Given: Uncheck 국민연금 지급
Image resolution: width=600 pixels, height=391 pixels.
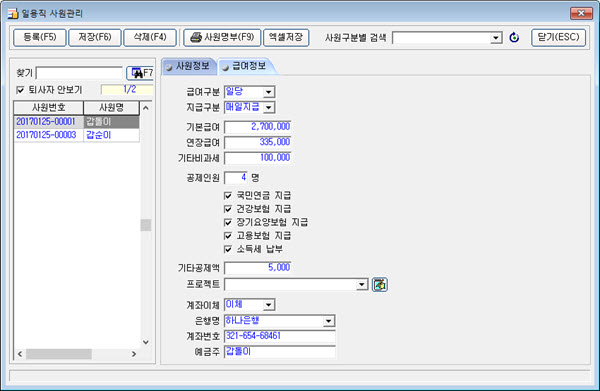Looking at the screenshot, I should [228, 196].
